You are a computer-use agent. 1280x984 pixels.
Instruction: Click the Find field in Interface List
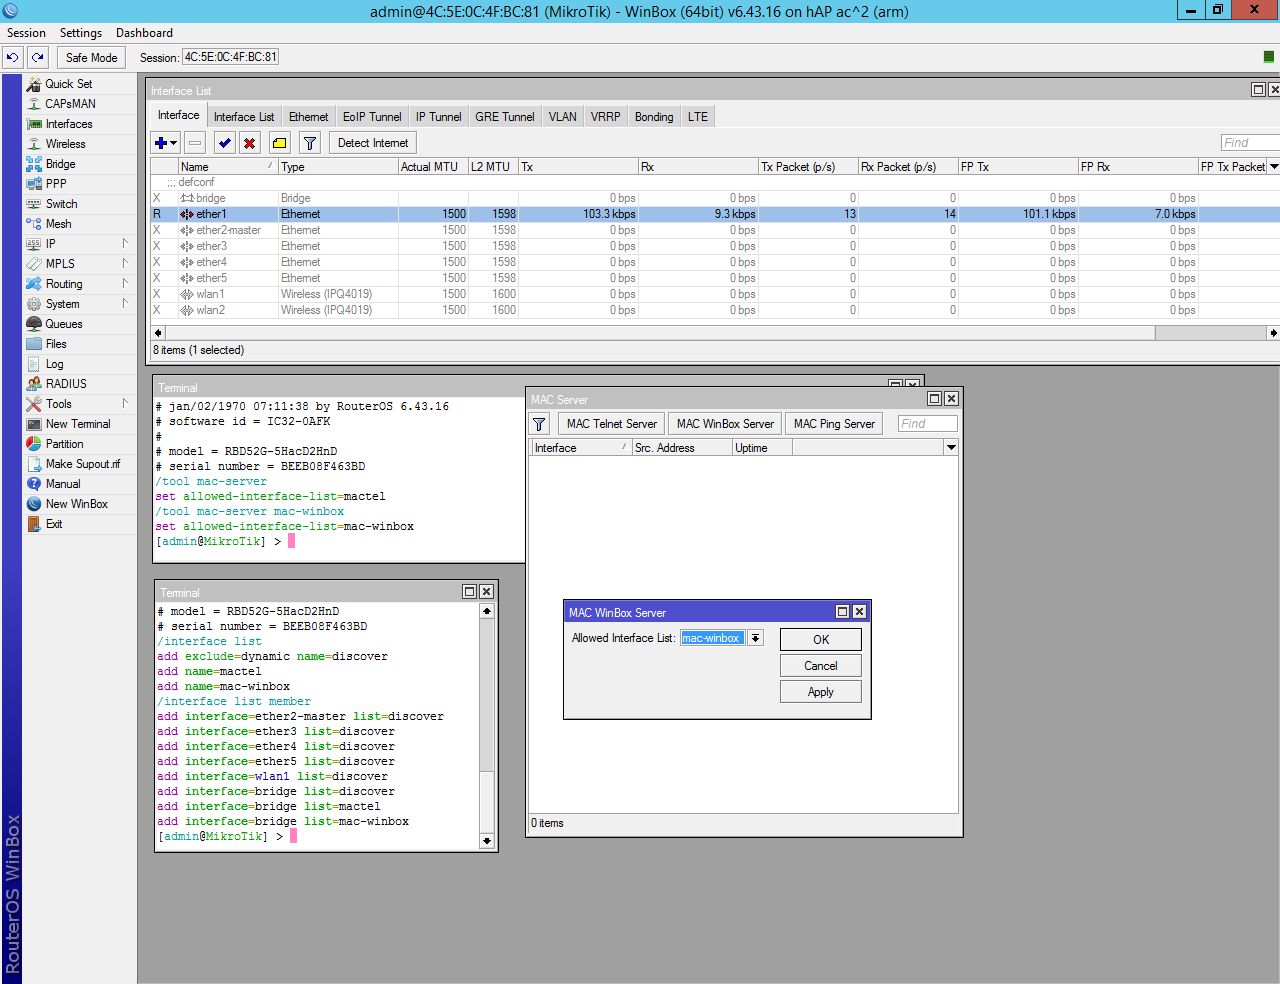point(1250,143)
